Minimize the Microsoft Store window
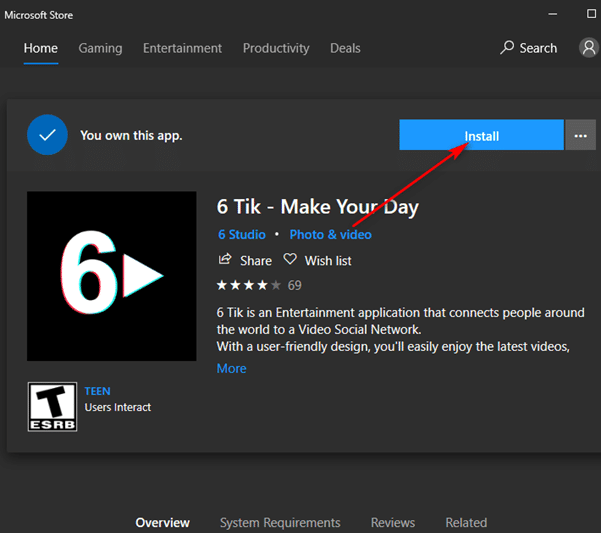Image resolution: width=601 pixels, height=533 pixels. pos(552,14)
